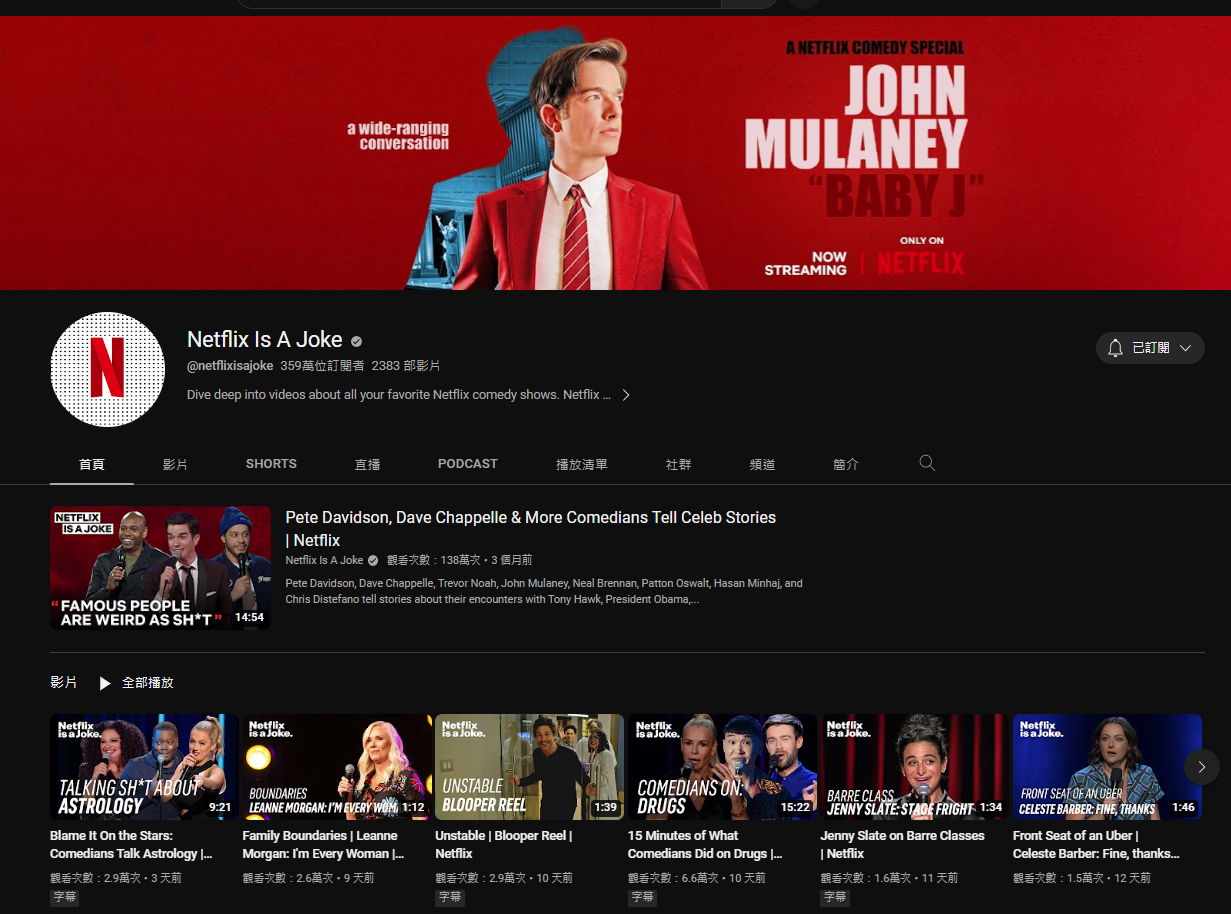The height and width of the screenshot is (914, 1231).
Task: Click the 已訂閱 subscribed label
Action: (1151, 348)
